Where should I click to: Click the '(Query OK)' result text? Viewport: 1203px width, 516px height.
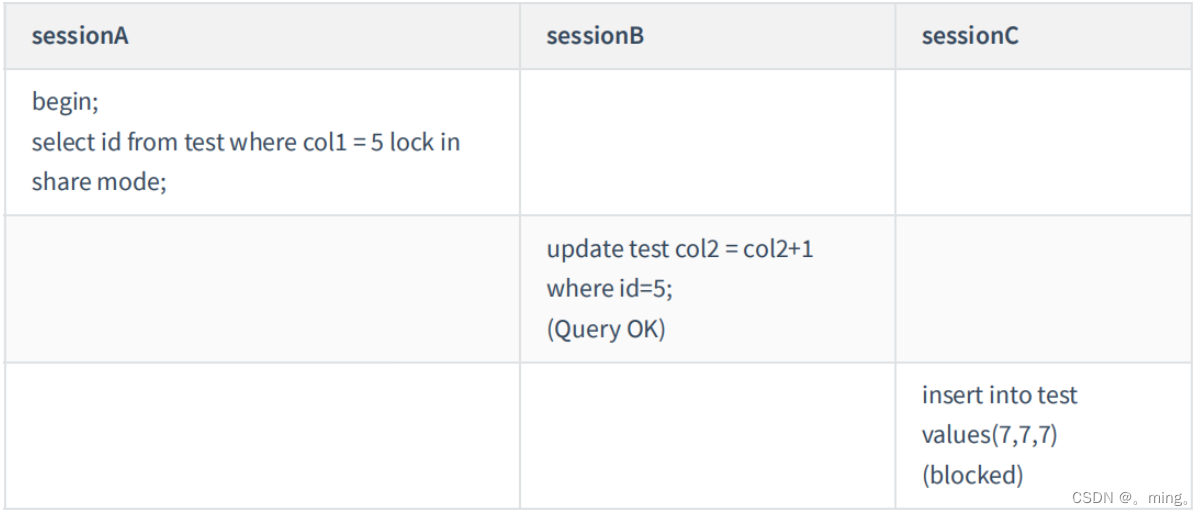[x=605, y=329]
